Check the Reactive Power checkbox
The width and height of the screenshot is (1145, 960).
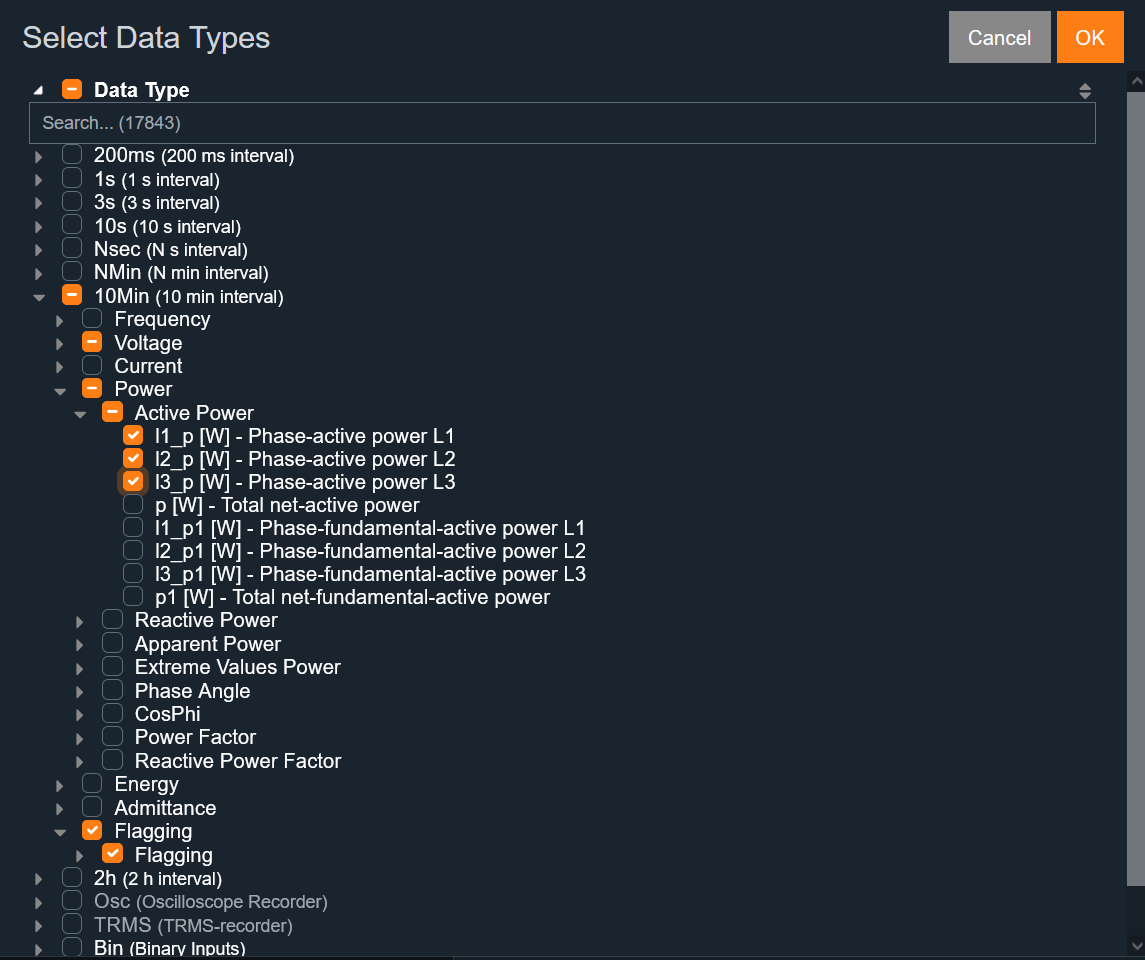113,620
